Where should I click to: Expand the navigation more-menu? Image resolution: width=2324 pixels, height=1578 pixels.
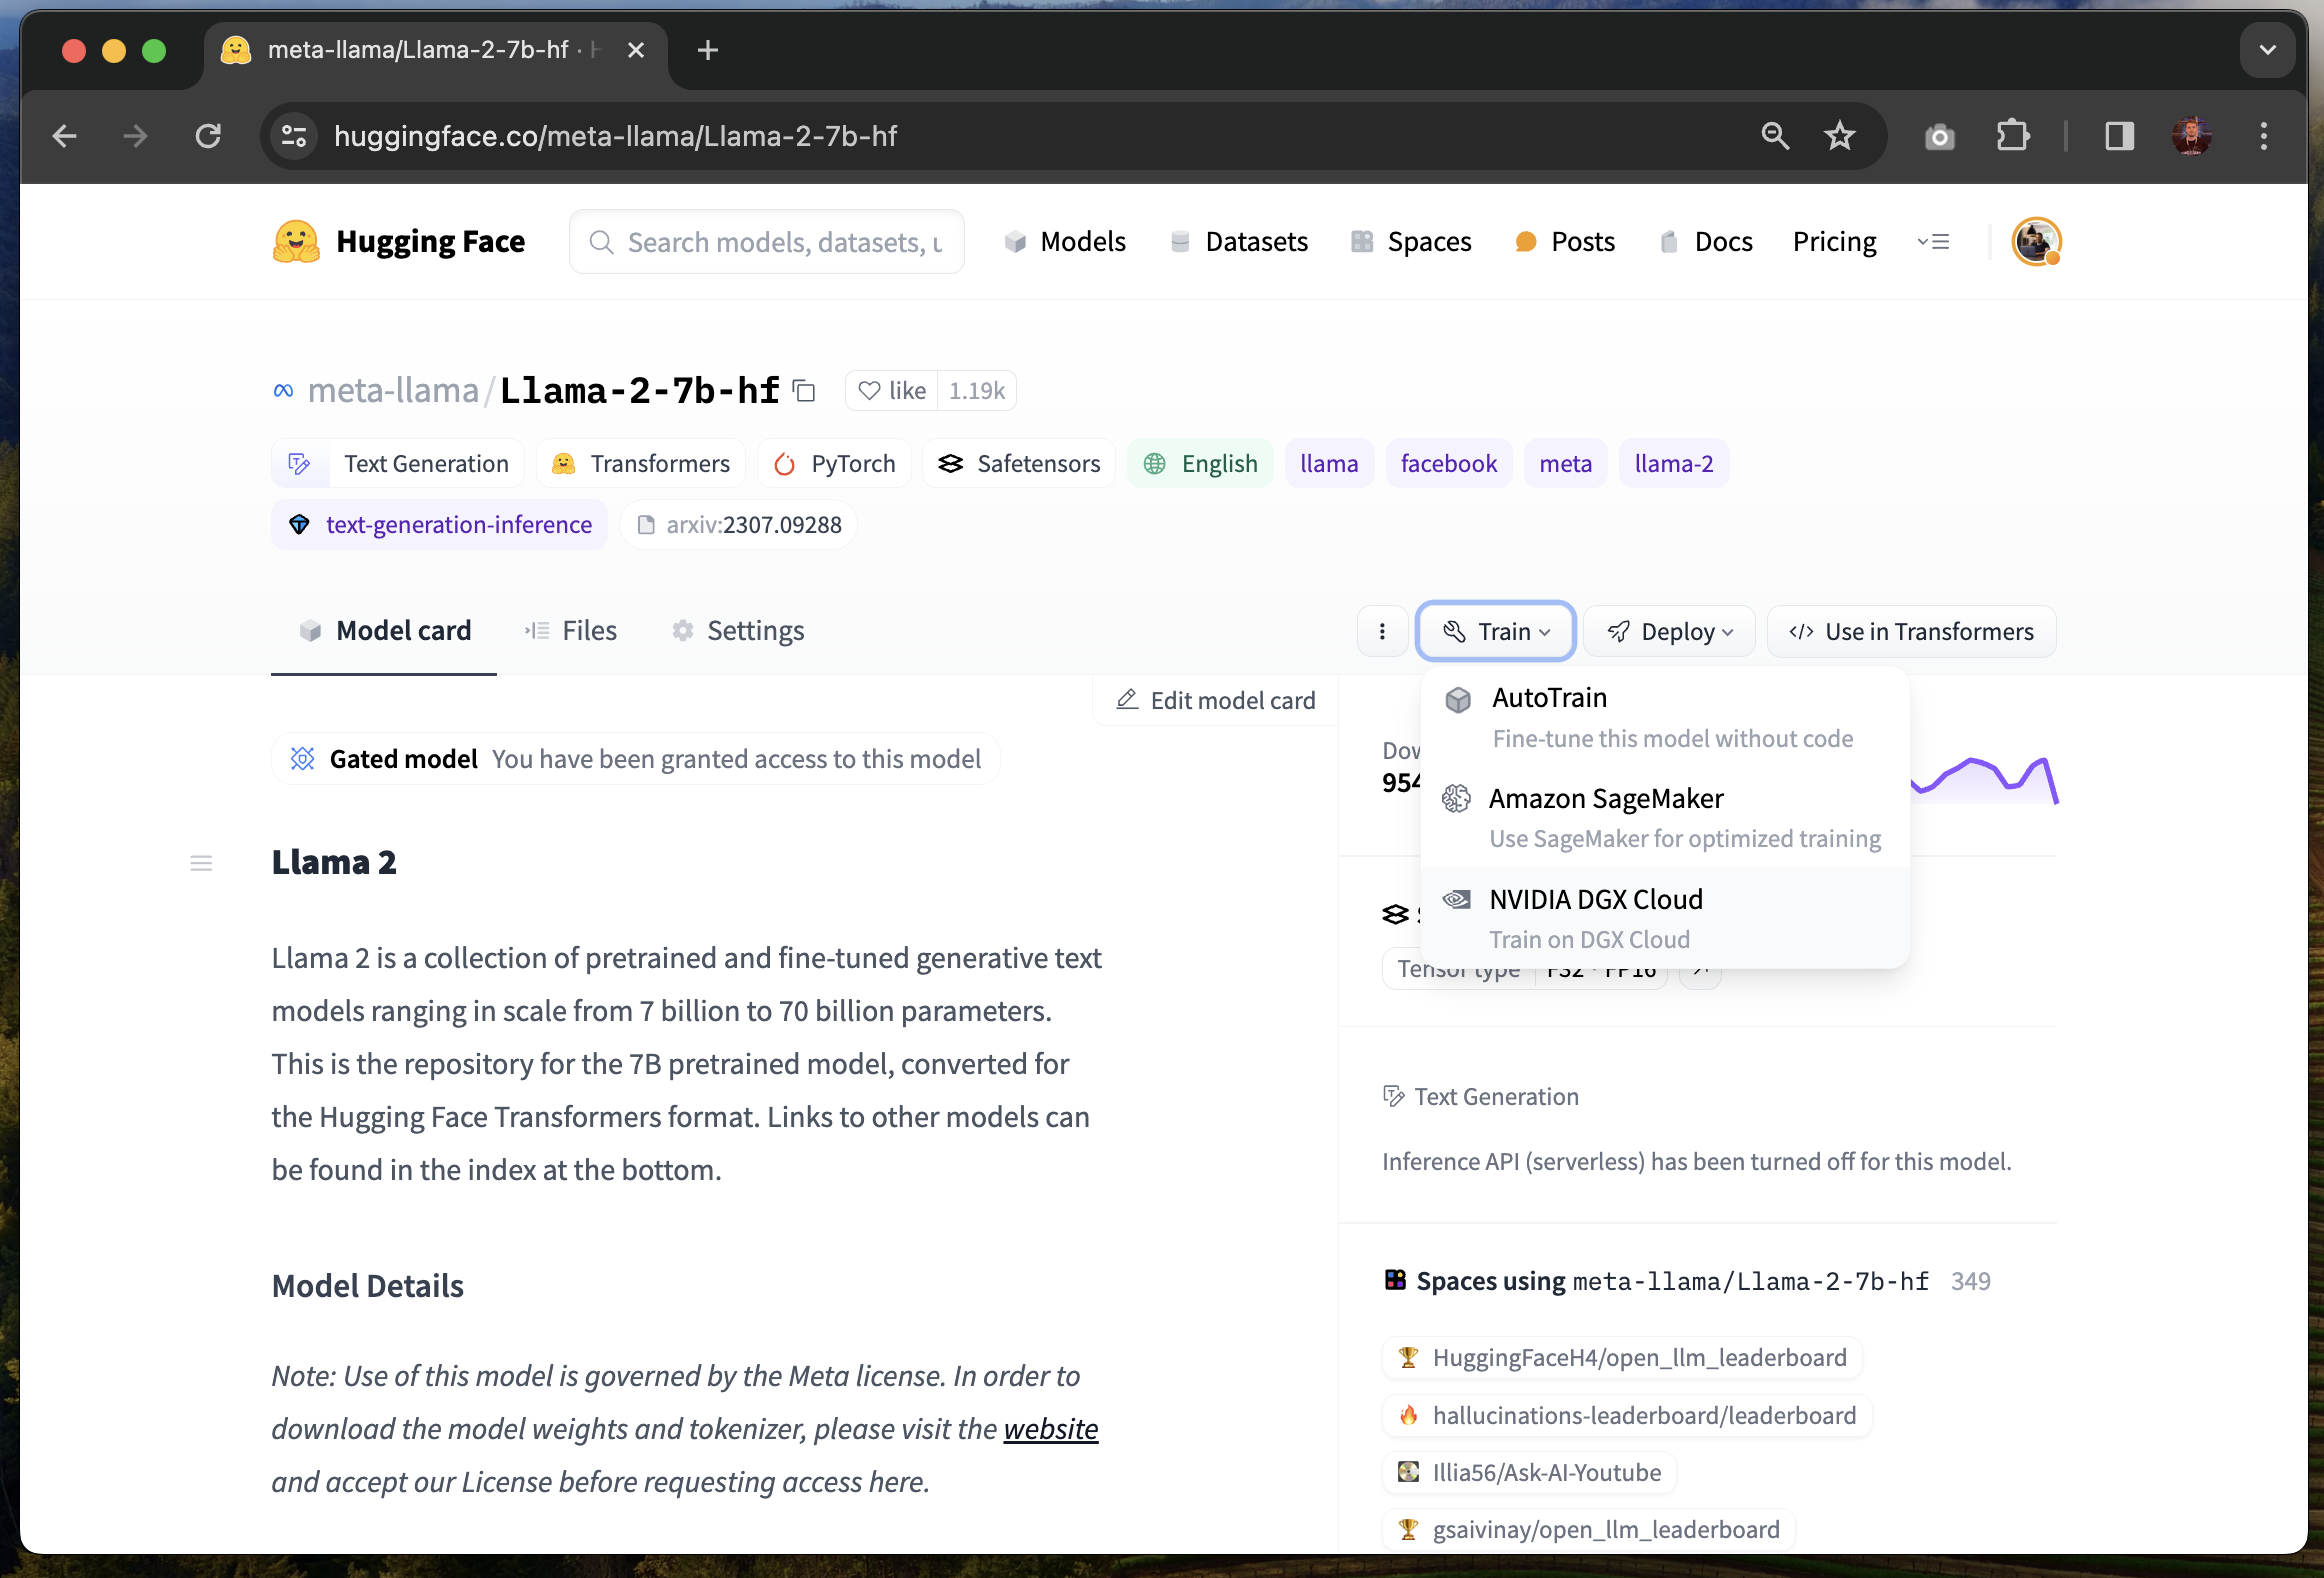1933,242
